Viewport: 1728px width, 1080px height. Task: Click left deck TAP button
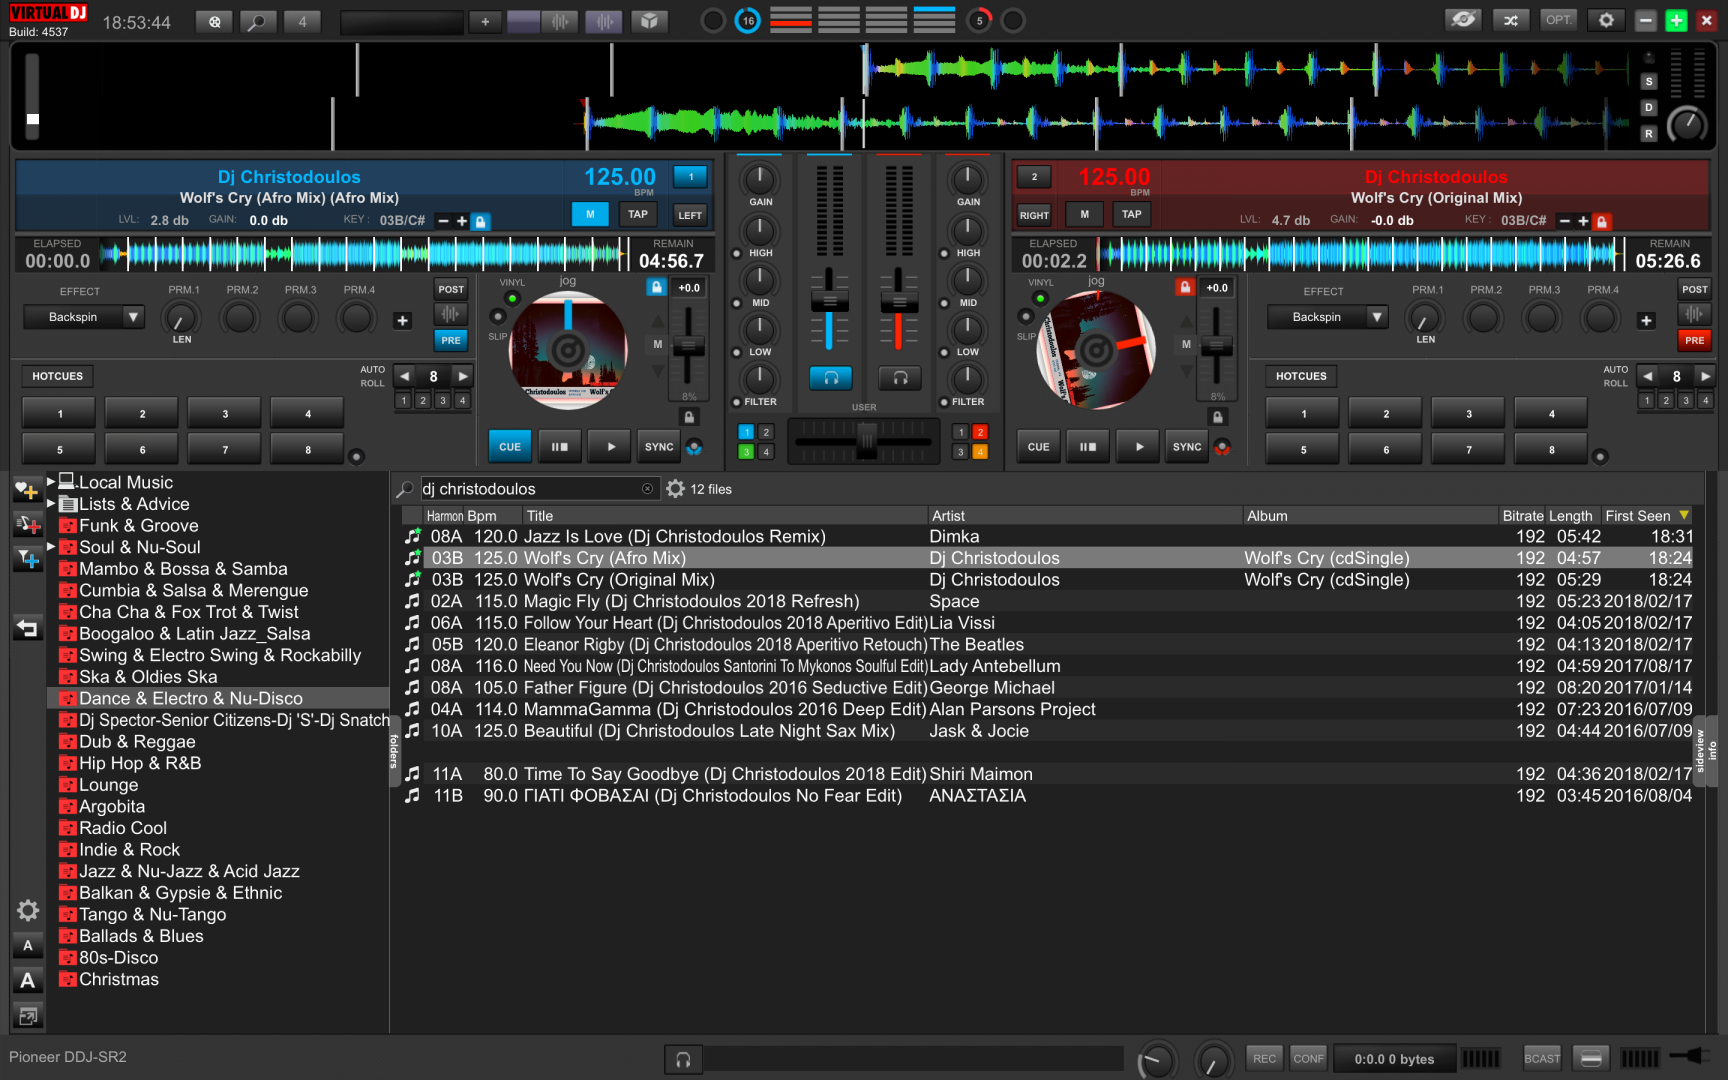pos(638,214)
